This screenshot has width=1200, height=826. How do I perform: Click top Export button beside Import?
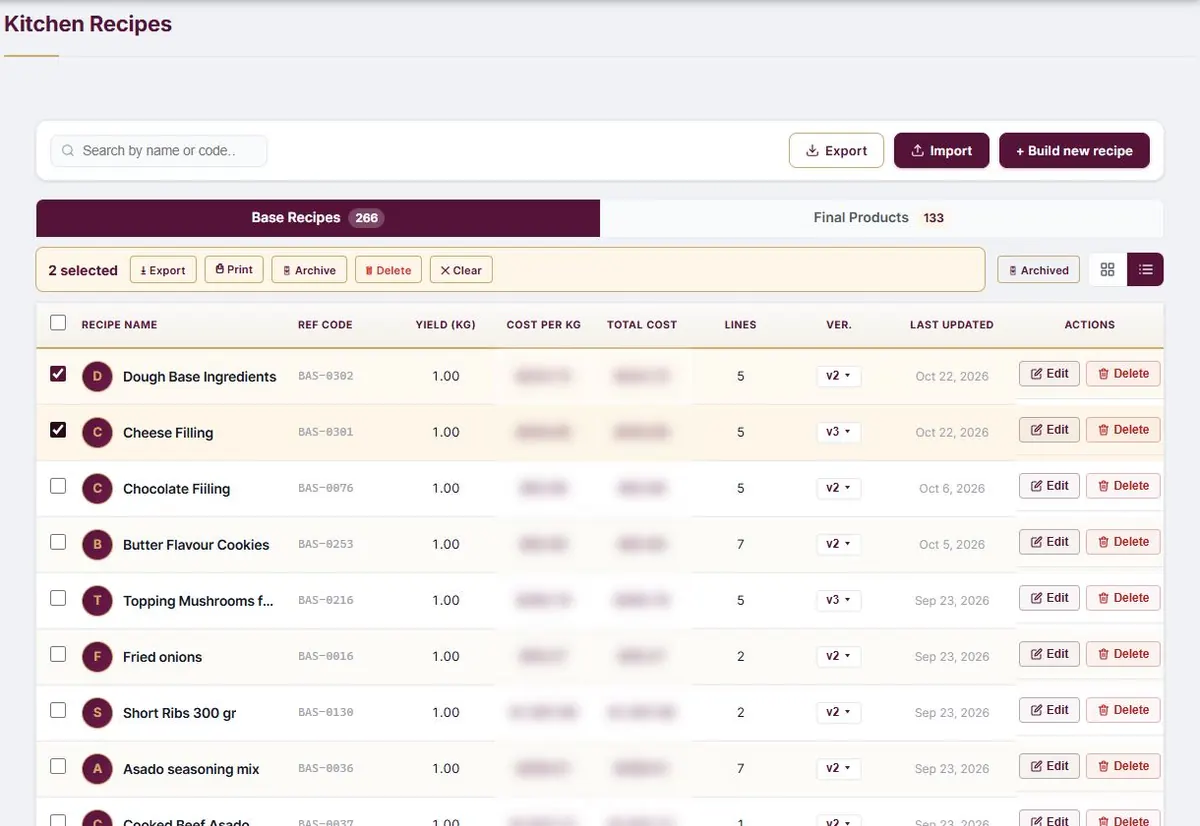coord(836,151)
